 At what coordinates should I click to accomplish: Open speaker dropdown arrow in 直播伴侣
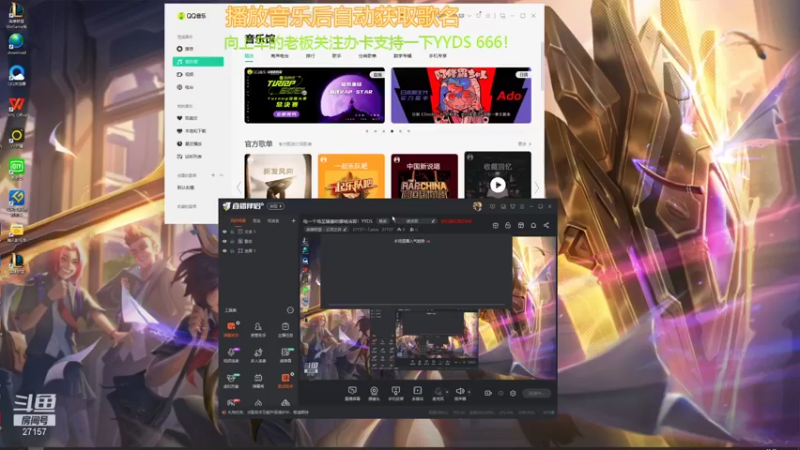pyautogui.click(x=469, y=392)
